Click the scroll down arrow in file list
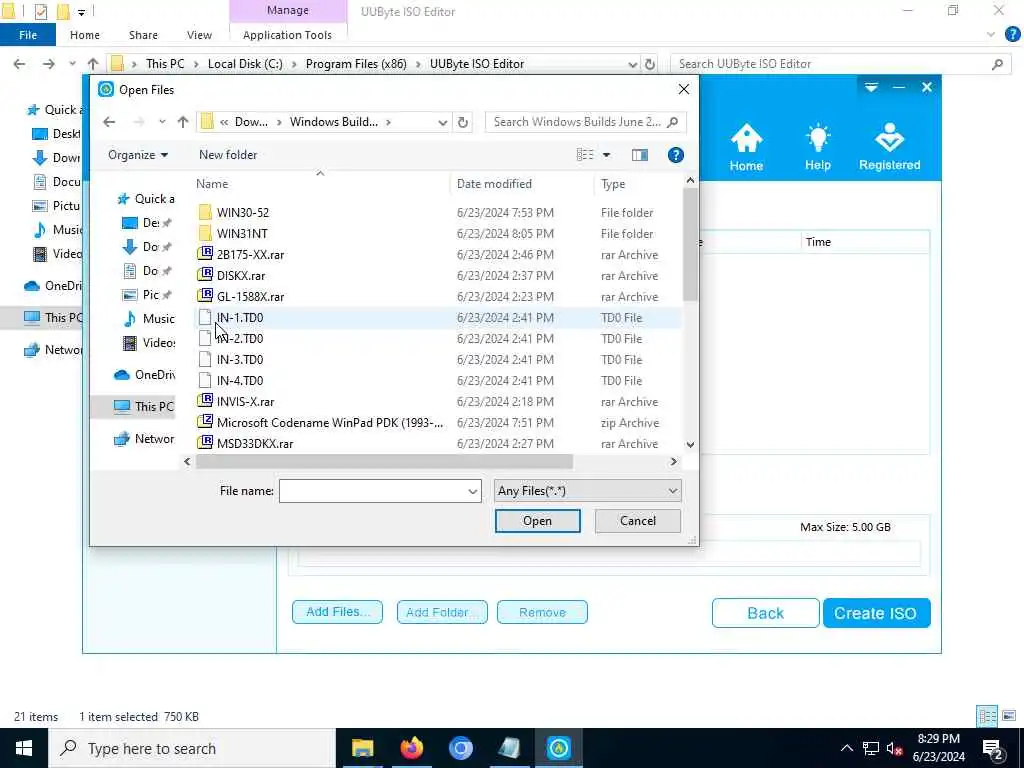 pos(690,445)
